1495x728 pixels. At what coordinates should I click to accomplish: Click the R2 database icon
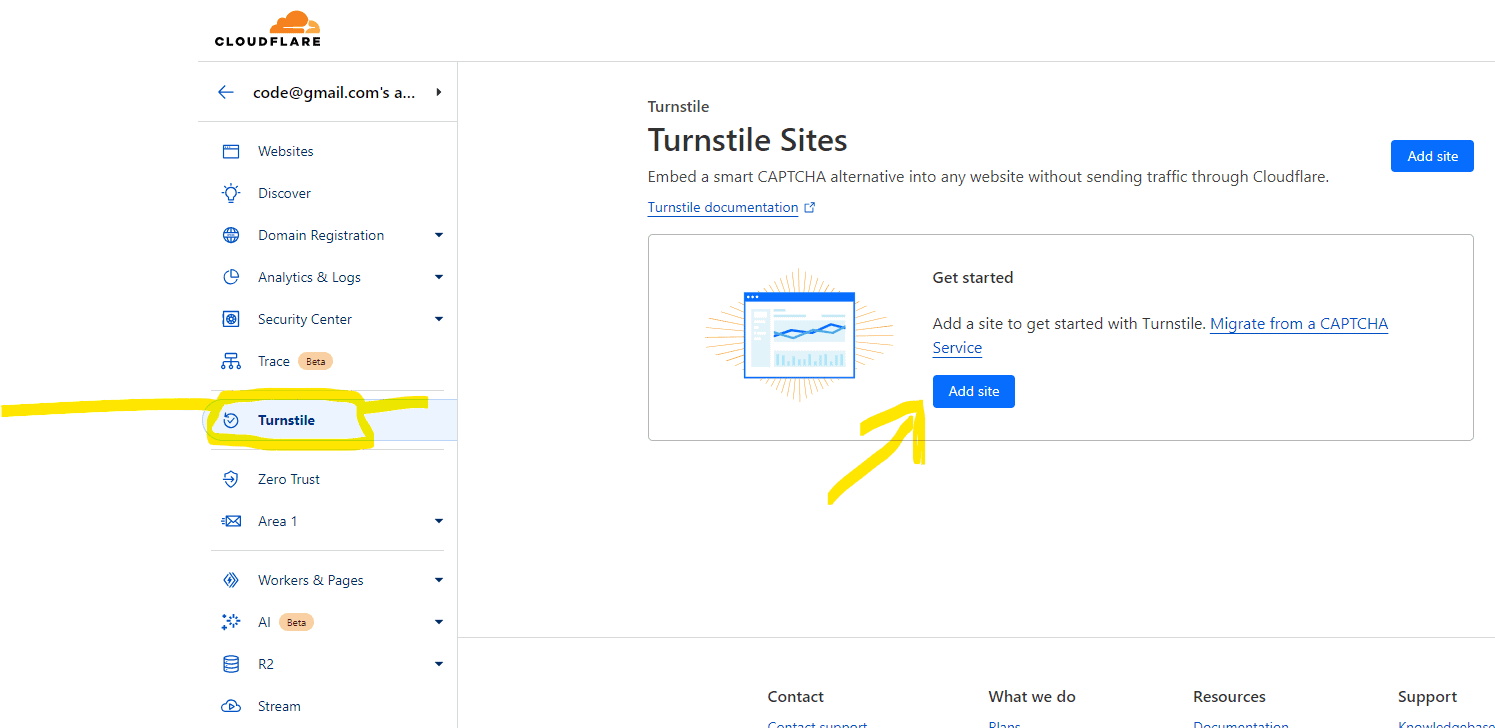231,664
